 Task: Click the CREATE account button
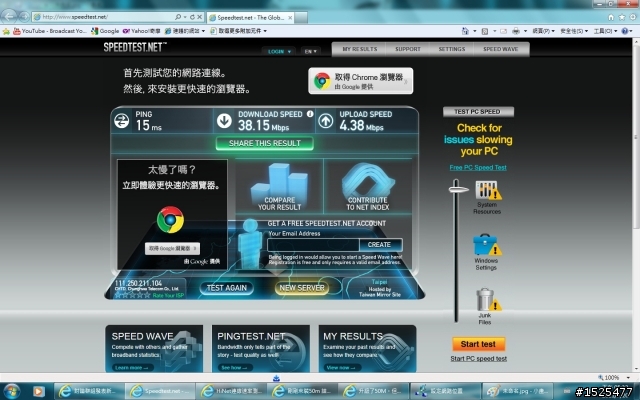pos(379,245)
